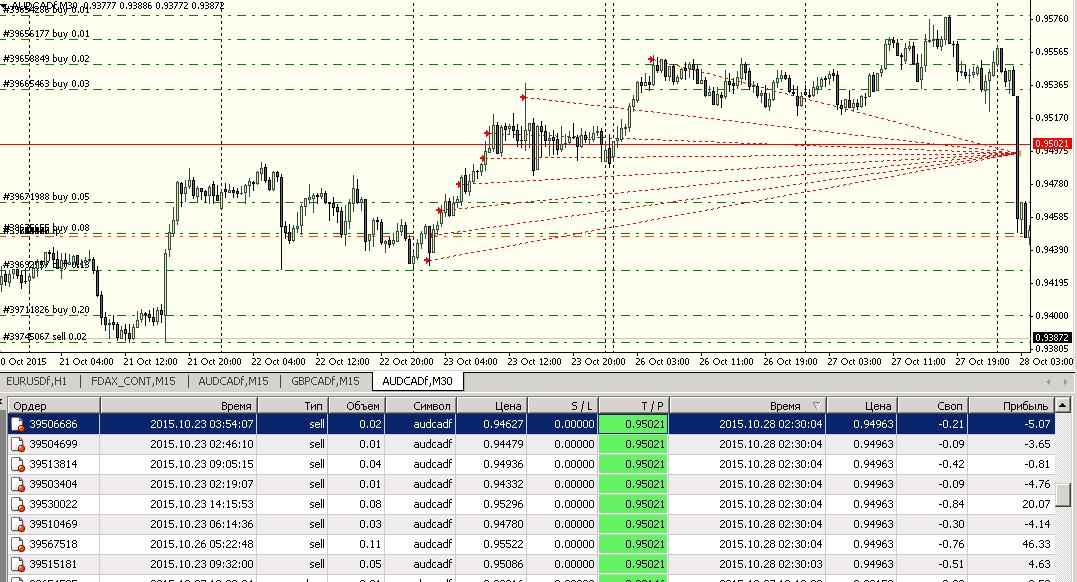
Task: Click order icon for order 39503404
Action: coord(18,484)
